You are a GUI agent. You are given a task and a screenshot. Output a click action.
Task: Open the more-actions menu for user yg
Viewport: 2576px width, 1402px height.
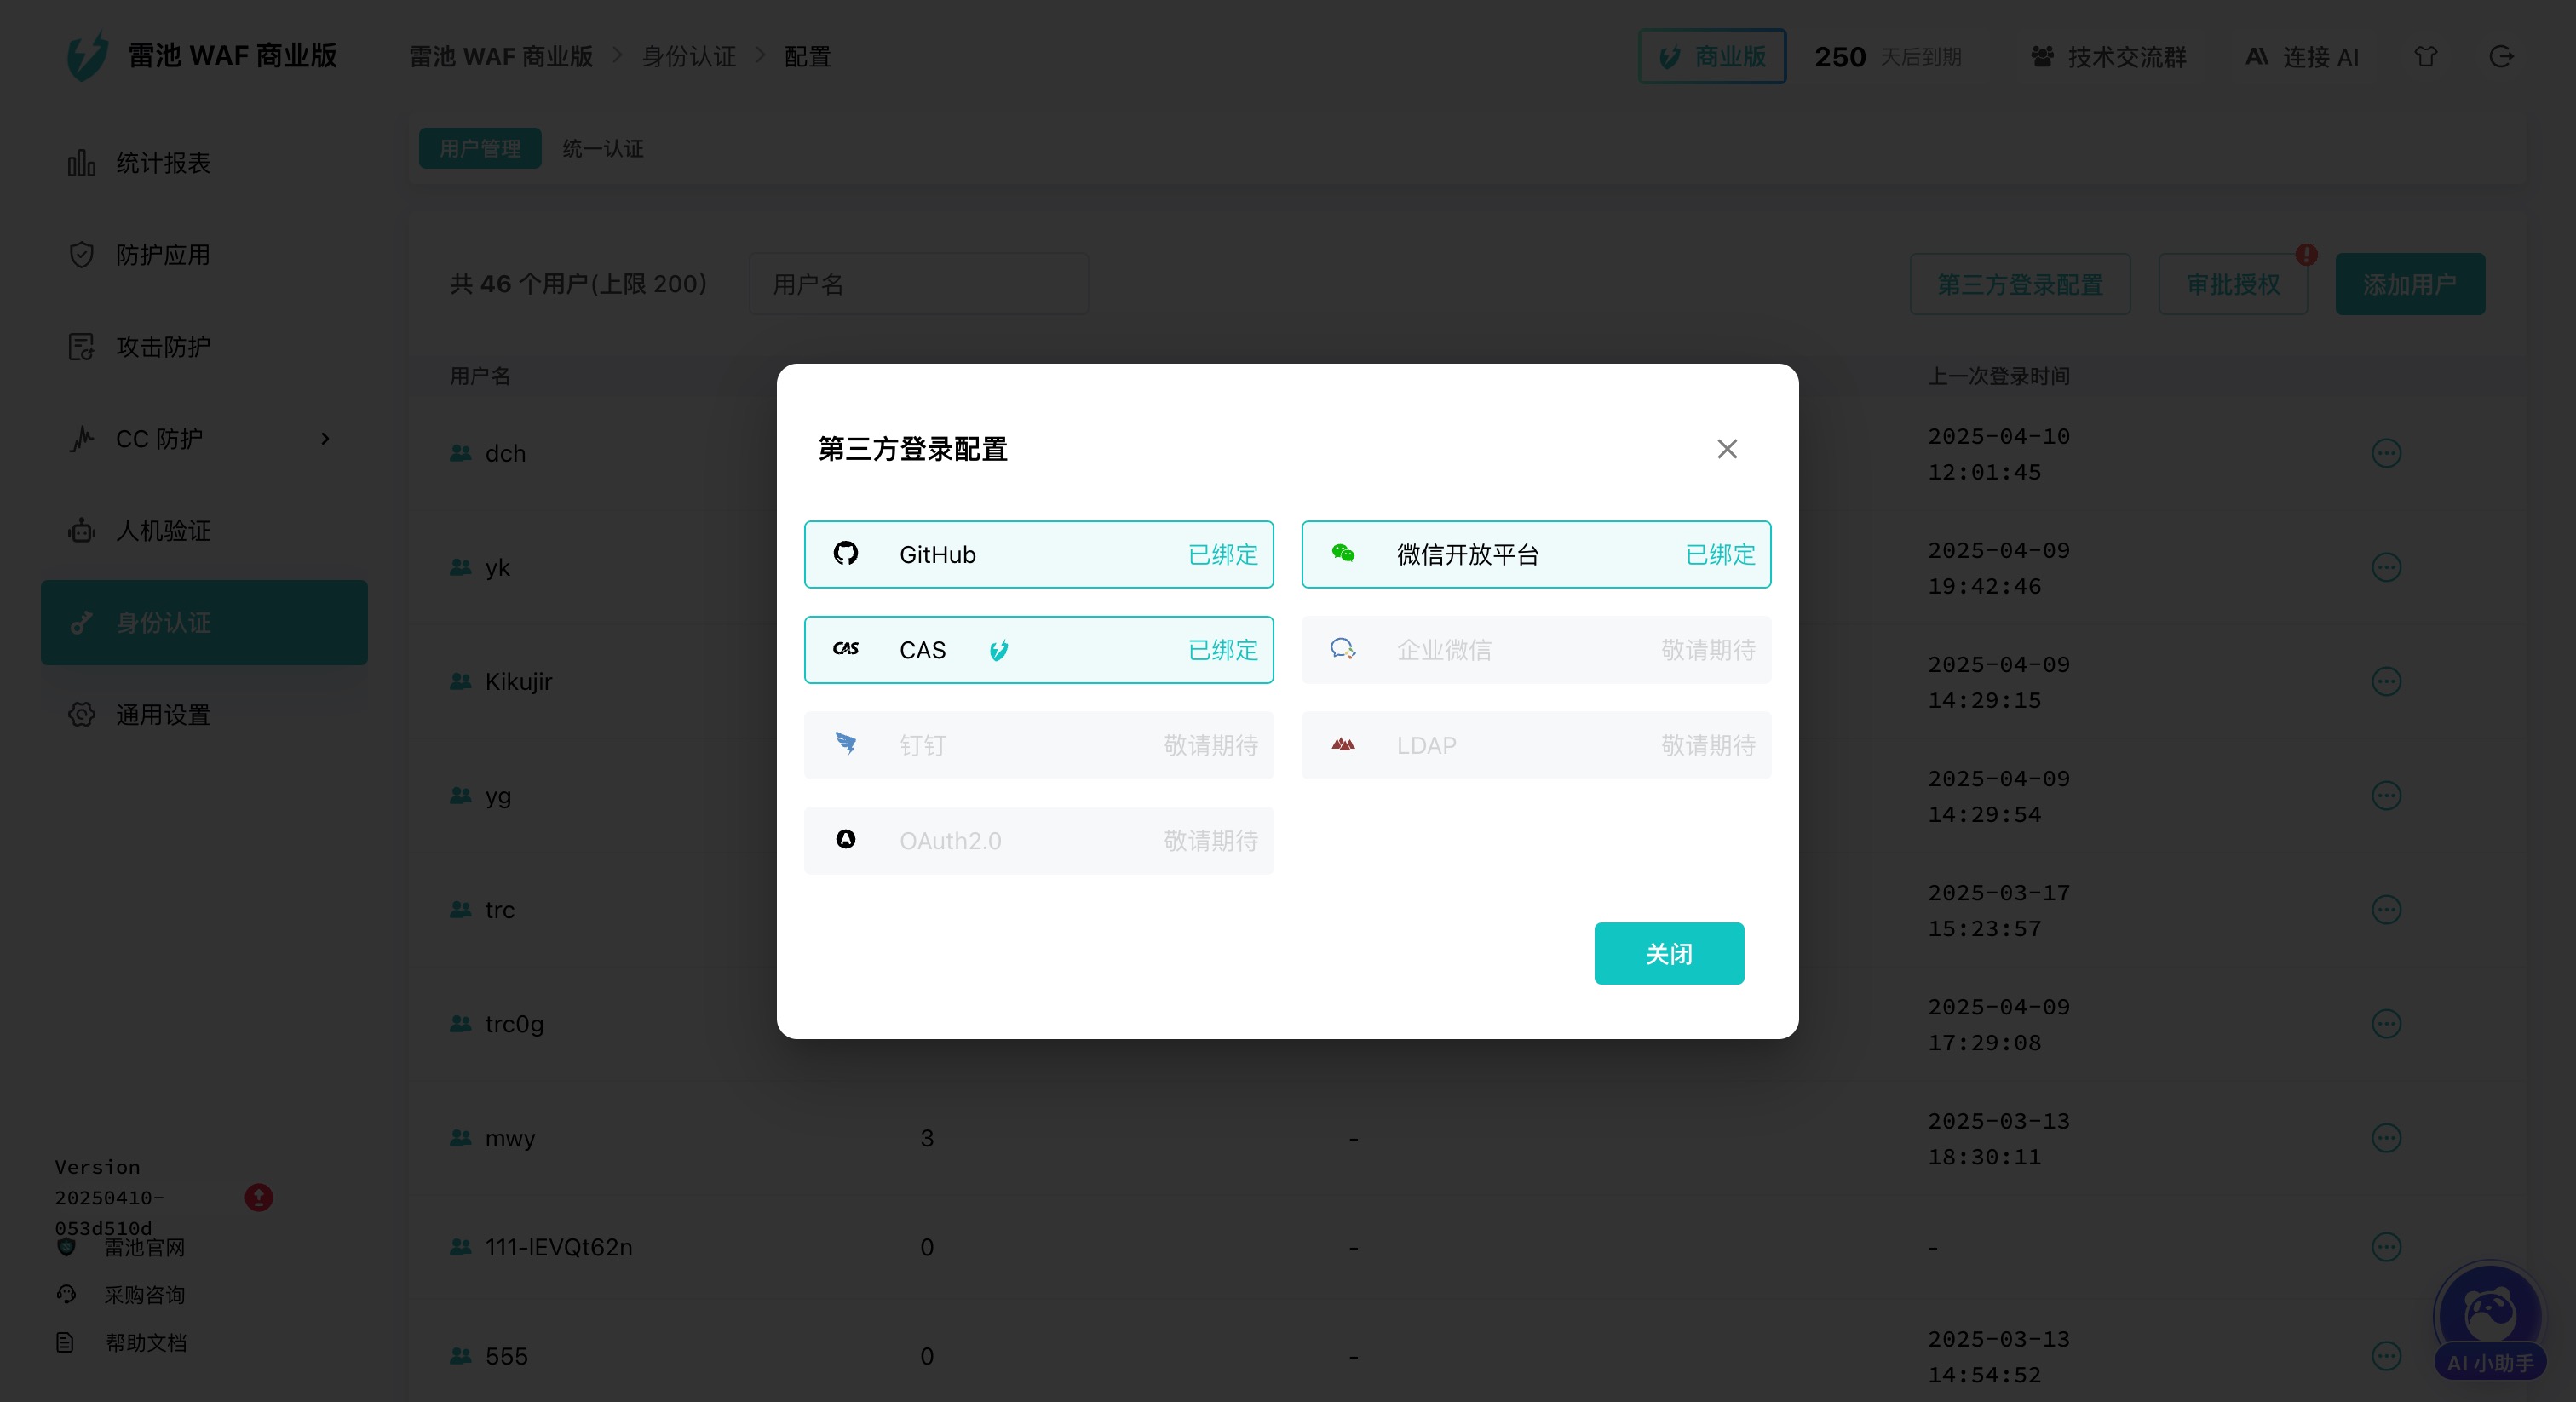(x=2386, y=795)
